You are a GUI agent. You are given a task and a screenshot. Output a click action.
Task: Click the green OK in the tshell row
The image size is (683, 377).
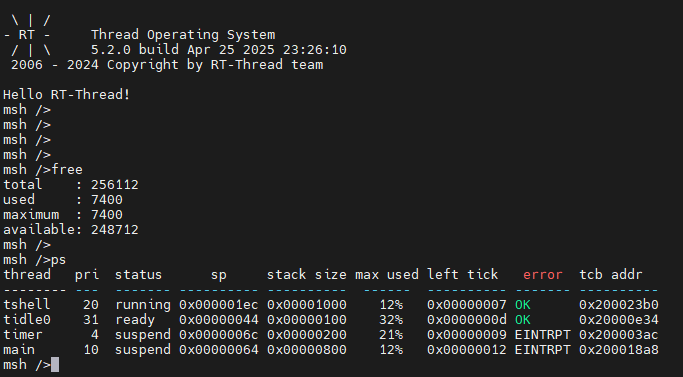[523, 305]
